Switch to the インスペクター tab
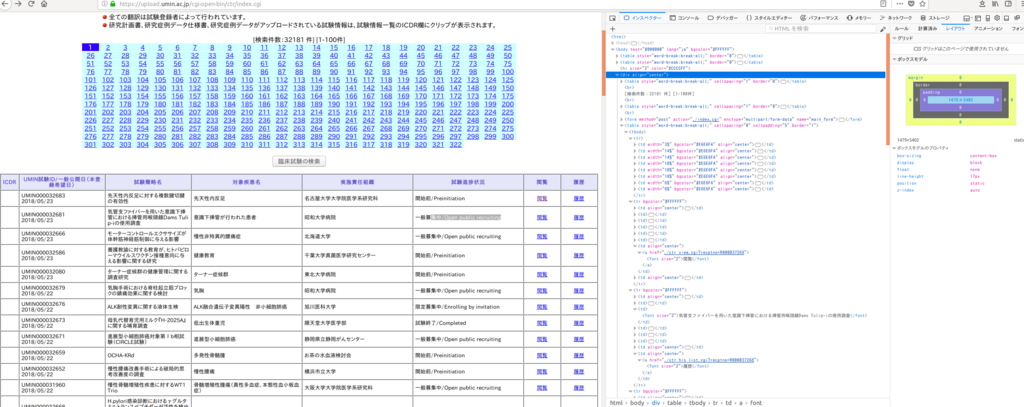 tap(643, 18)
